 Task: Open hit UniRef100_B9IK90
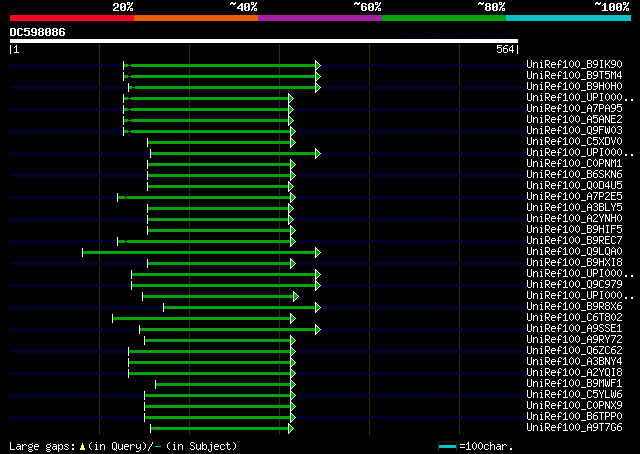coord(574,65)
